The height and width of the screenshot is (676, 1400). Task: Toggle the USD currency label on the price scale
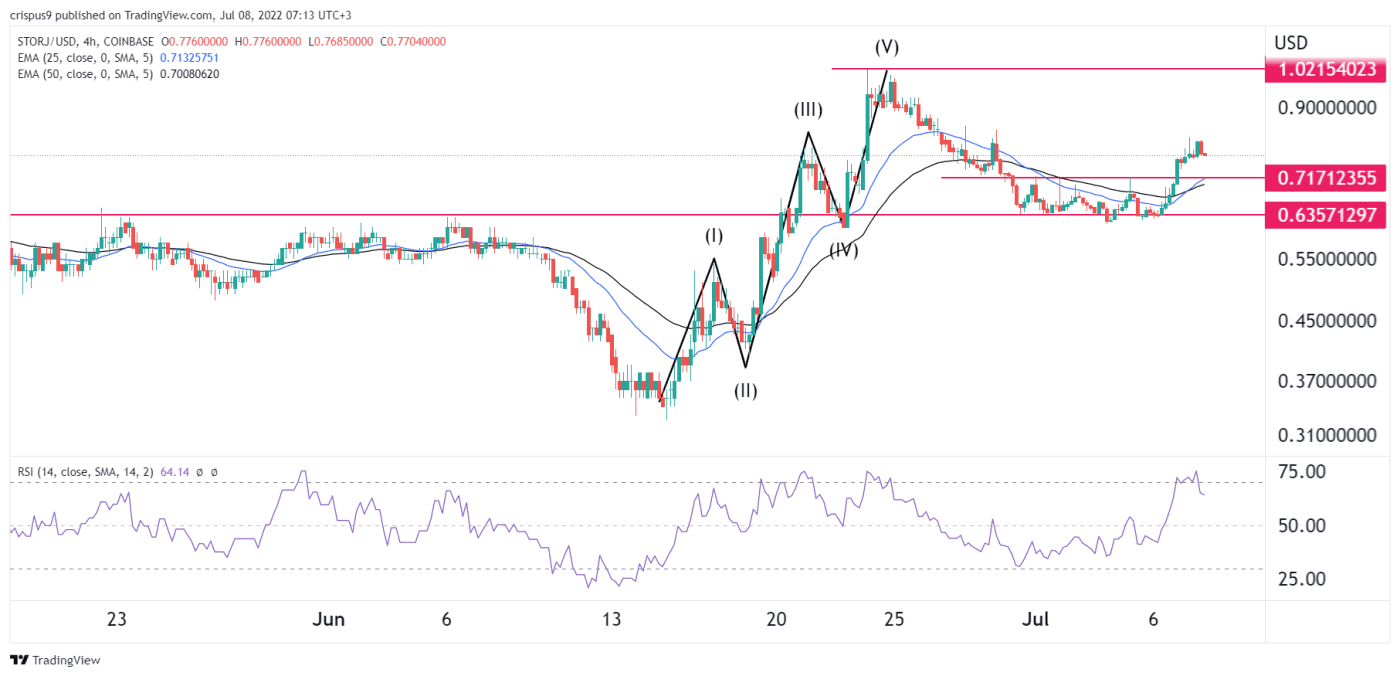(x=1290, y=42)
